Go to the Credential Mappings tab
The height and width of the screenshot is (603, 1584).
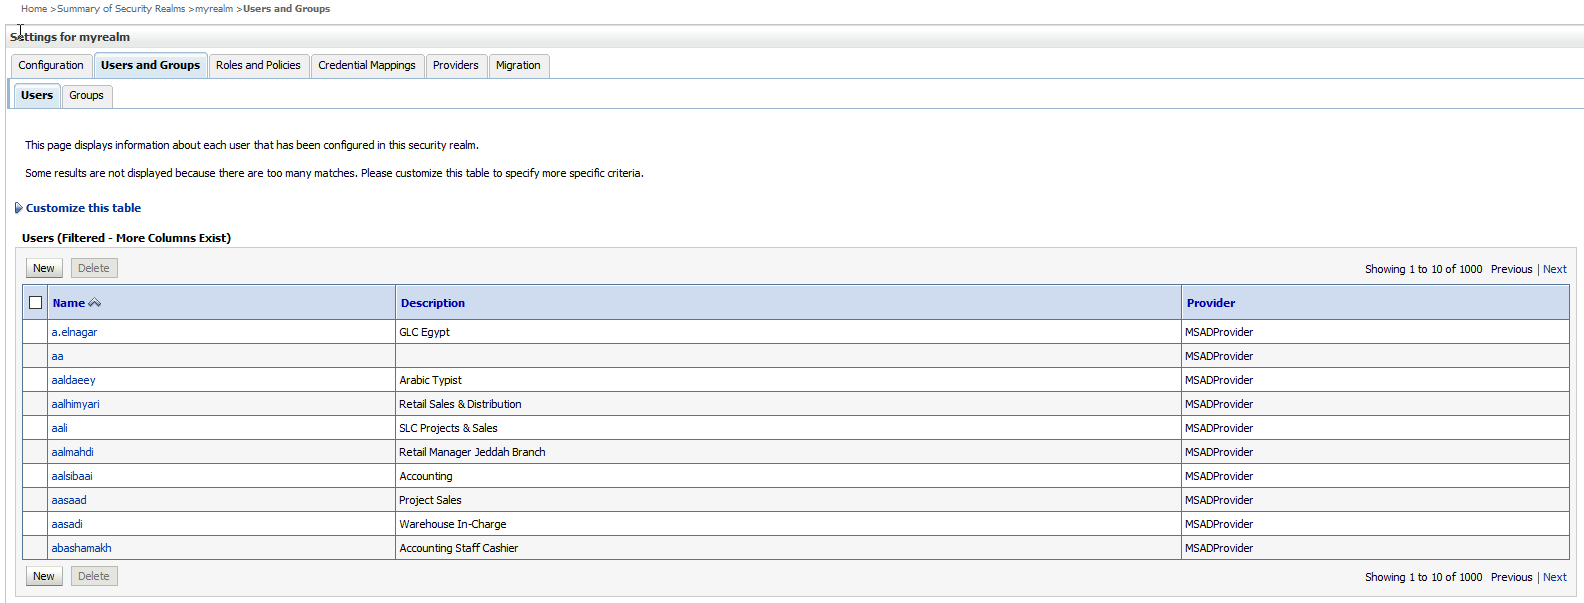pos(367,66)
